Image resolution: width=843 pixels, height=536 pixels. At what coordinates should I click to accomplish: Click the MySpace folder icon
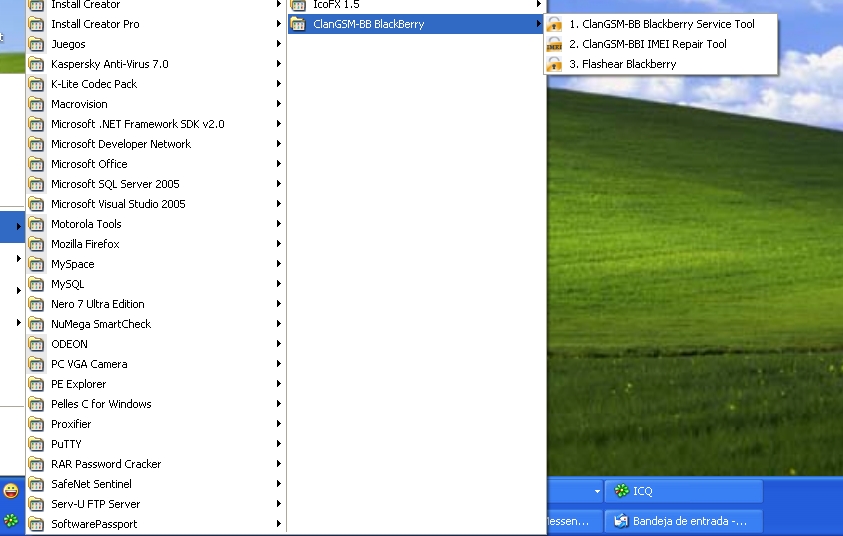[36, 264]
